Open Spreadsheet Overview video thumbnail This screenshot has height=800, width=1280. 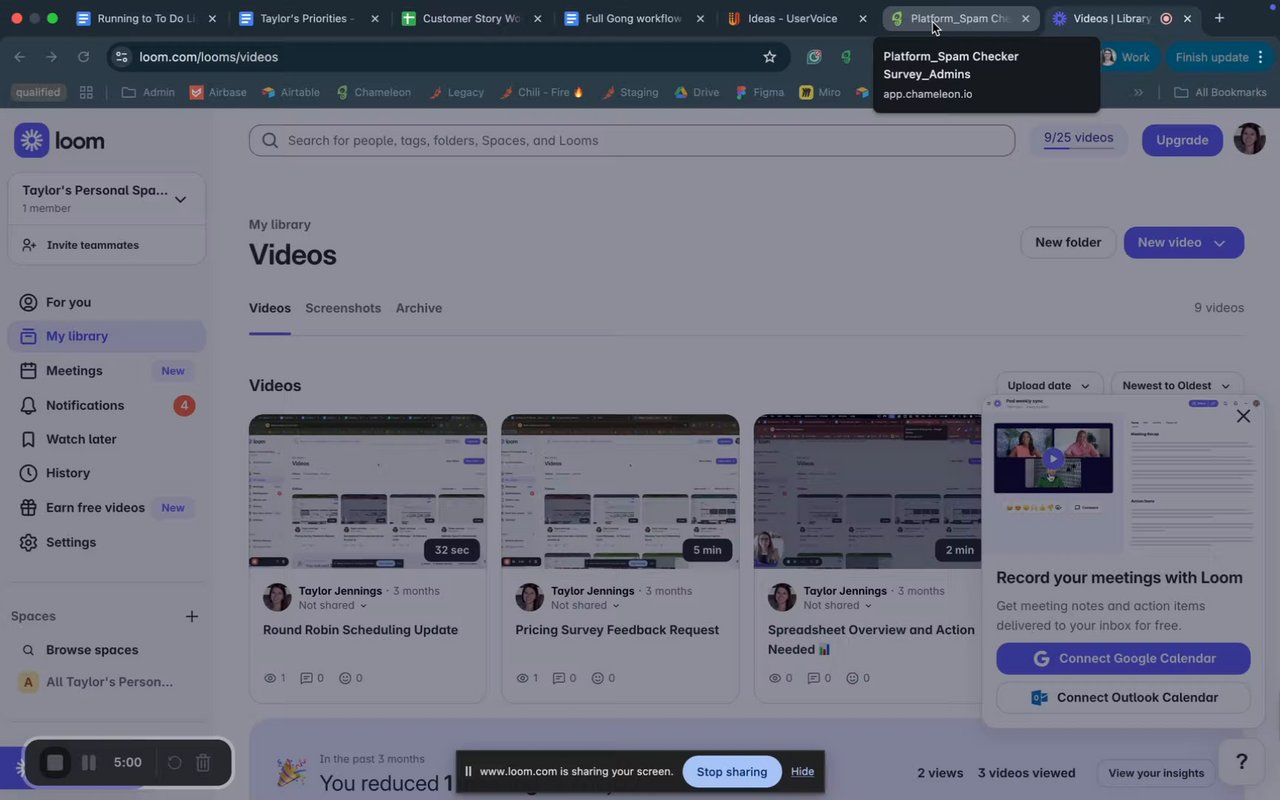(868, 491)
